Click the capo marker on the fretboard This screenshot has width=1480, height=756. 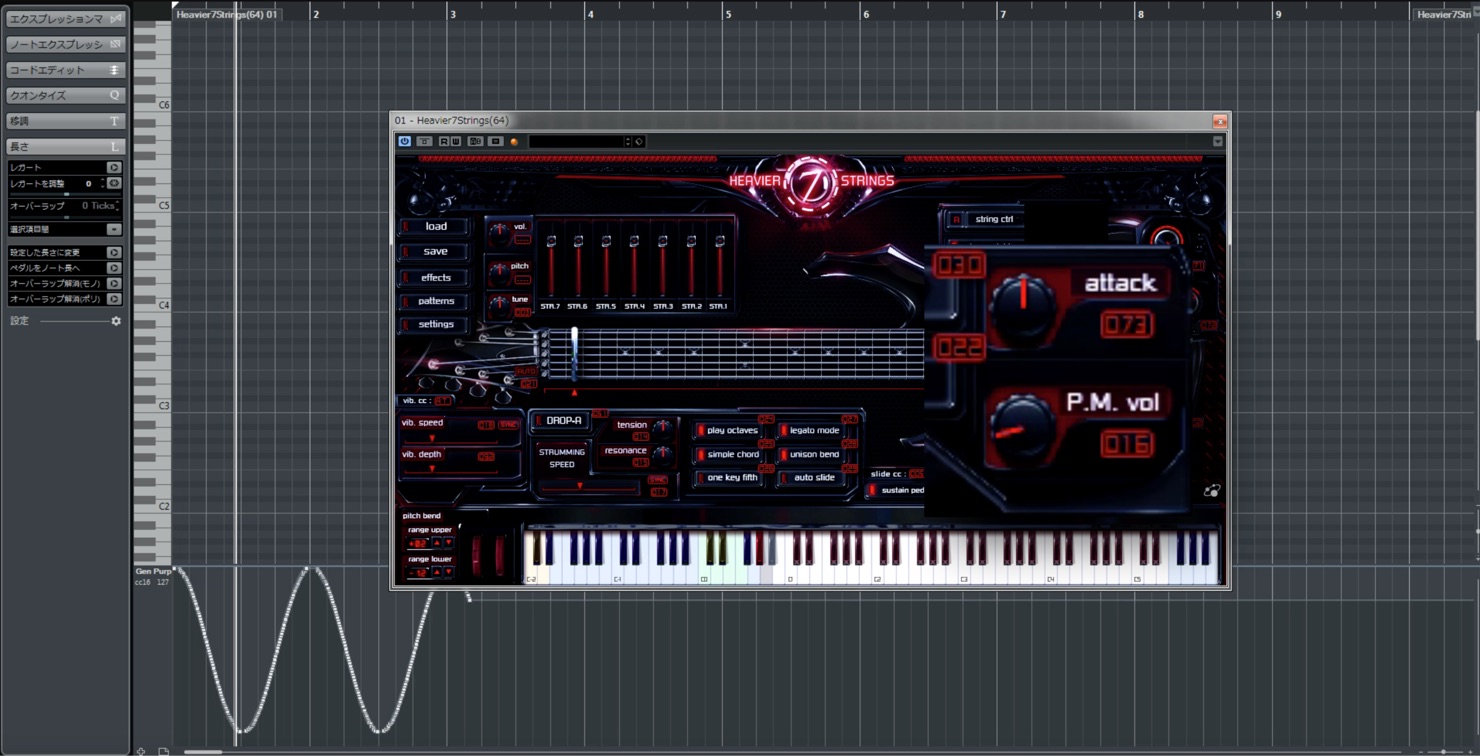(574, 354)
